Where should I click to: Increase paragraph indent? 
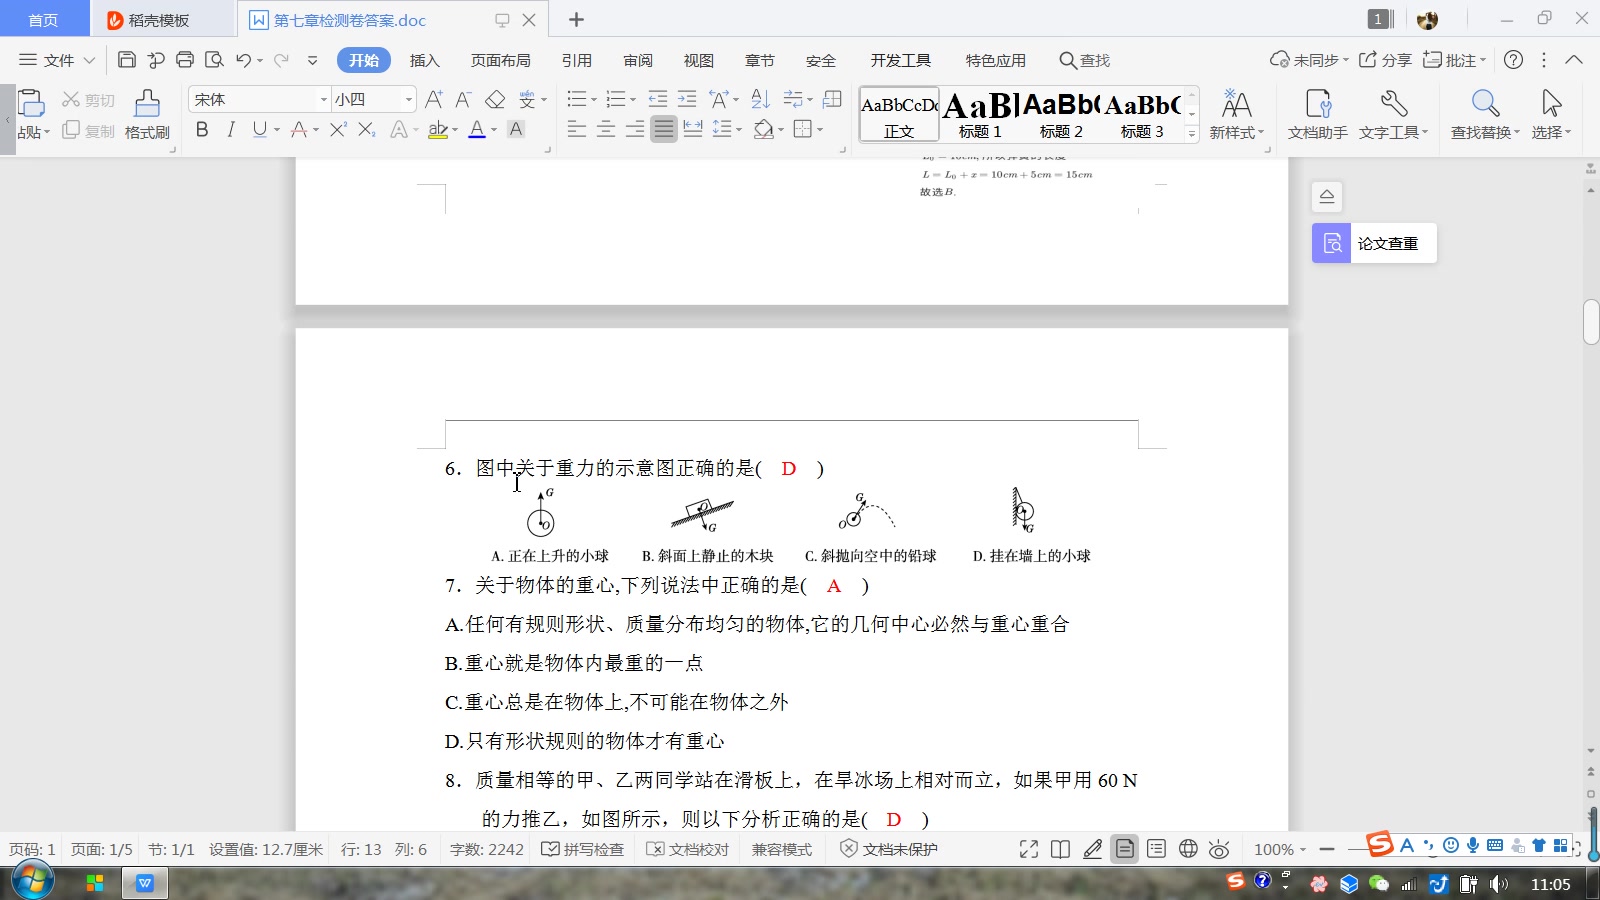click(x=687, y=99)
